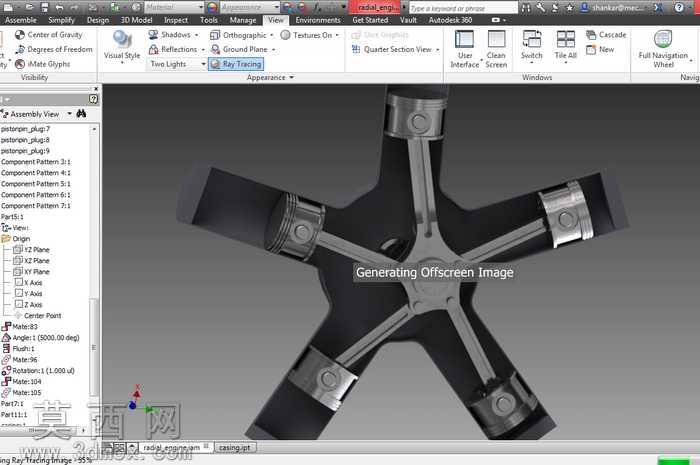Click the binoculars Find icon in browser
This screenshot has width=700, height=465.
(x=81, y=114)
